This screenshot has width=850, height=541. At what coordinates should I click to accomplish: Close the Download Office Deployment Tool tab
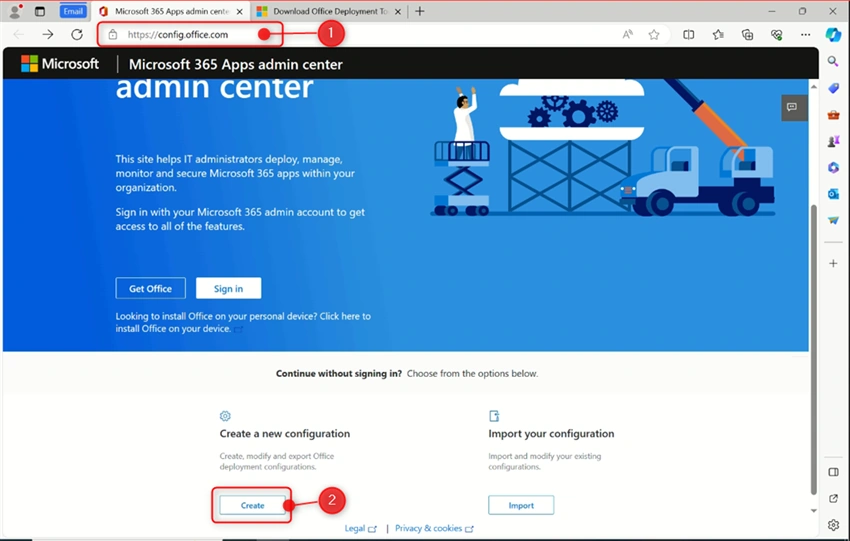tap(397, 11)
